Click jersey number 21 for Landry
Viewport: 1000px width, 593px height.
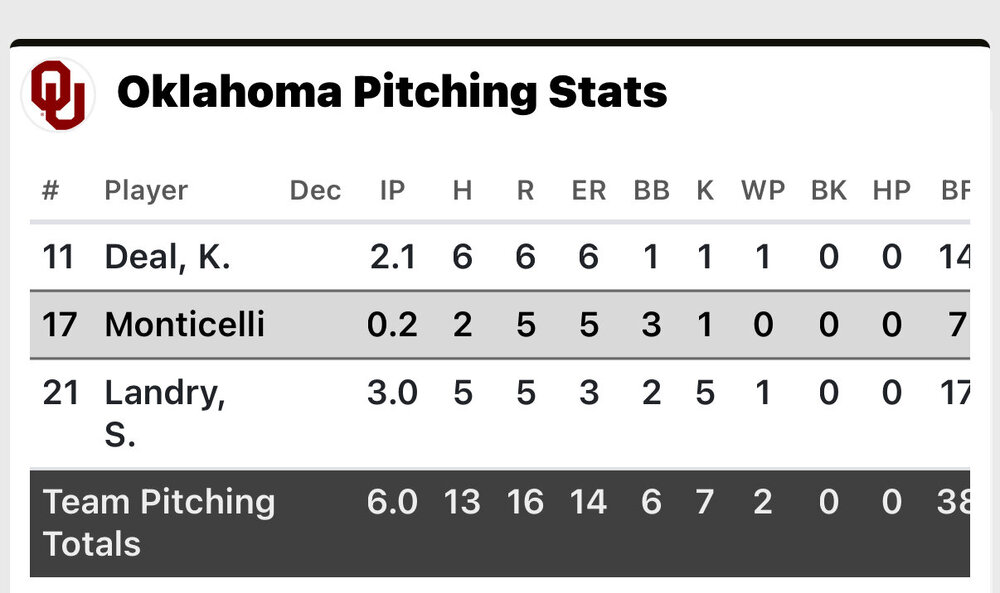pos(59,393)
